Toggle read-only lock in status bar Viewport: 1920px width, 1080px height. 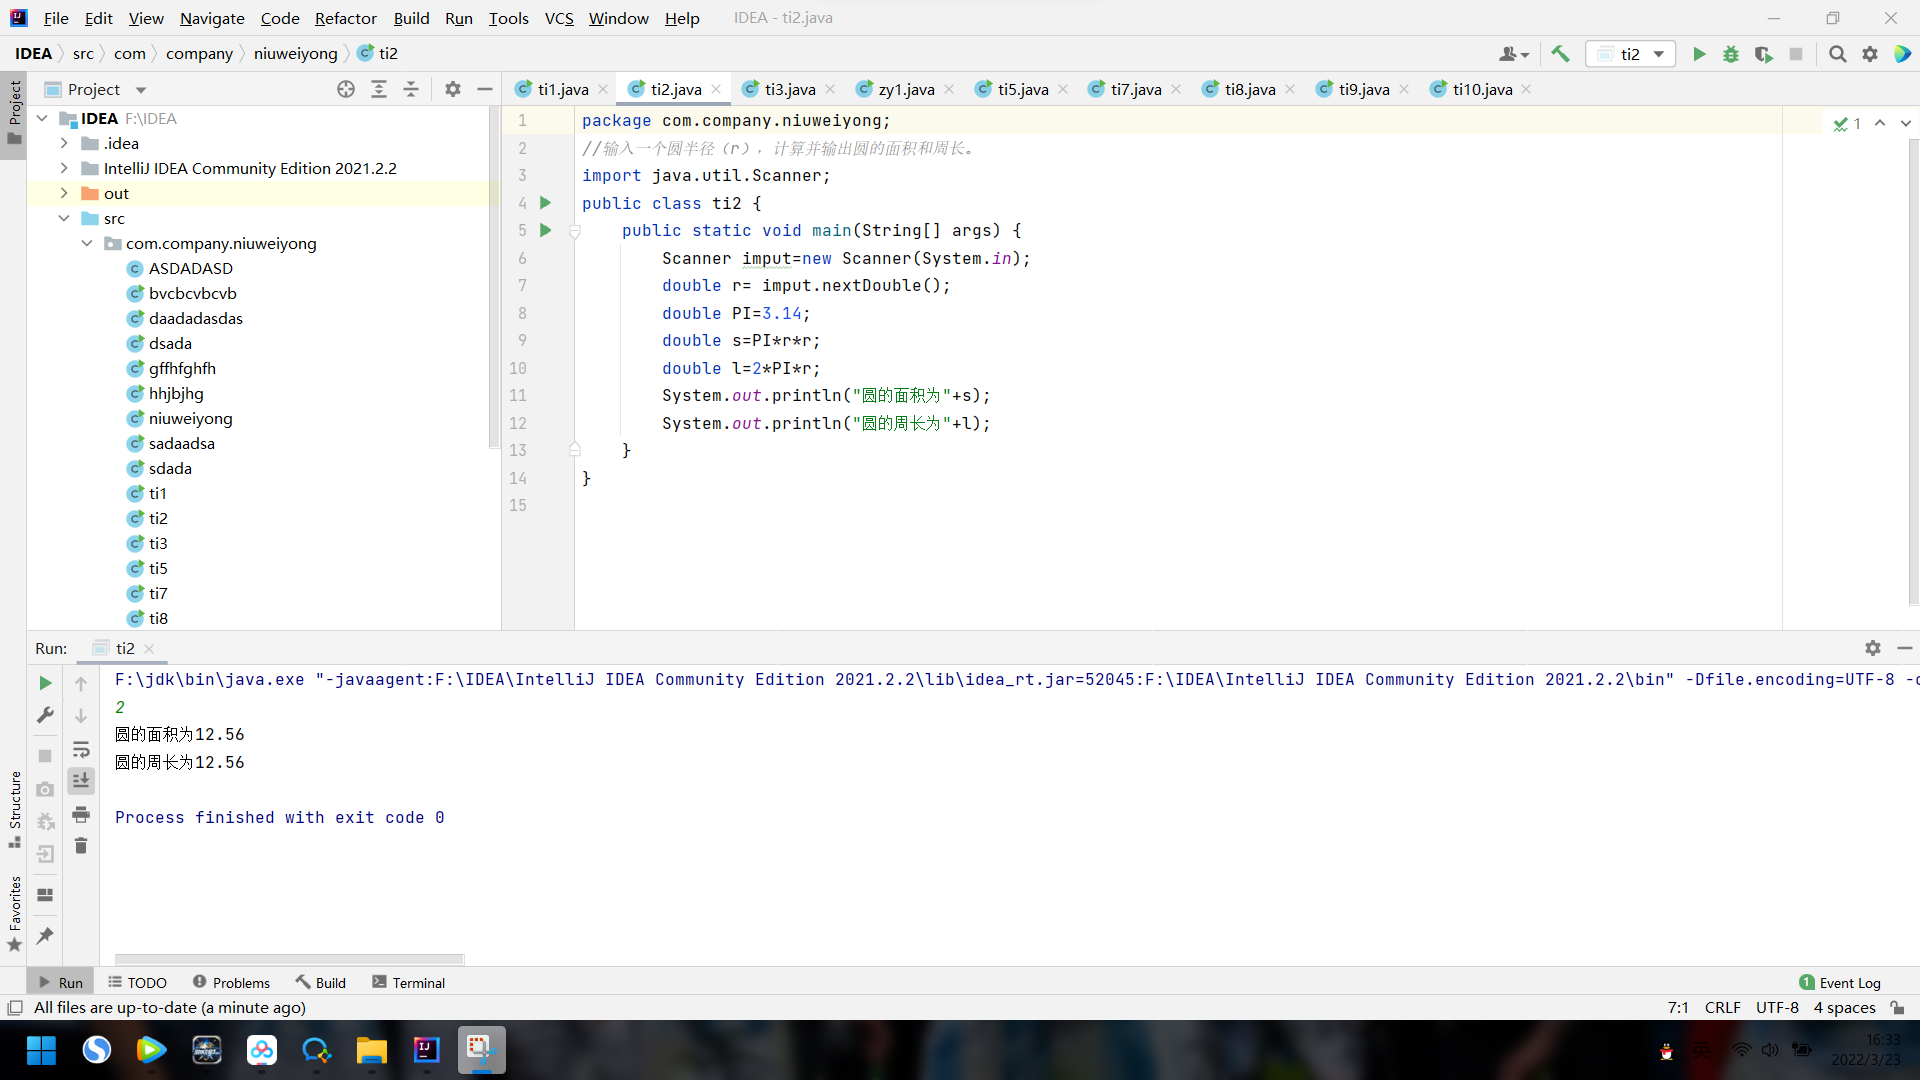pyautogui.click(x=1897, y=1008)
